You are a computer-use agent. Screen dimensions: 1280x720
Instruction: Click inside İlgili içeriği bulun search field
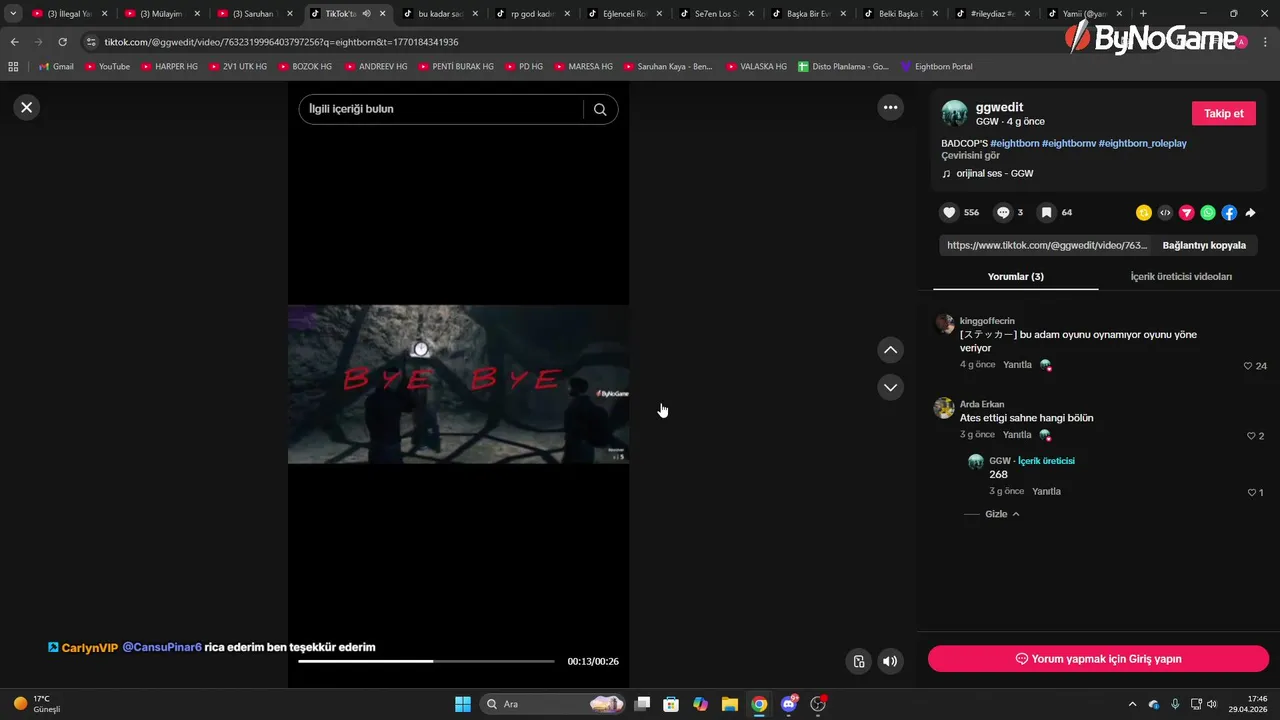coord(442,109)
